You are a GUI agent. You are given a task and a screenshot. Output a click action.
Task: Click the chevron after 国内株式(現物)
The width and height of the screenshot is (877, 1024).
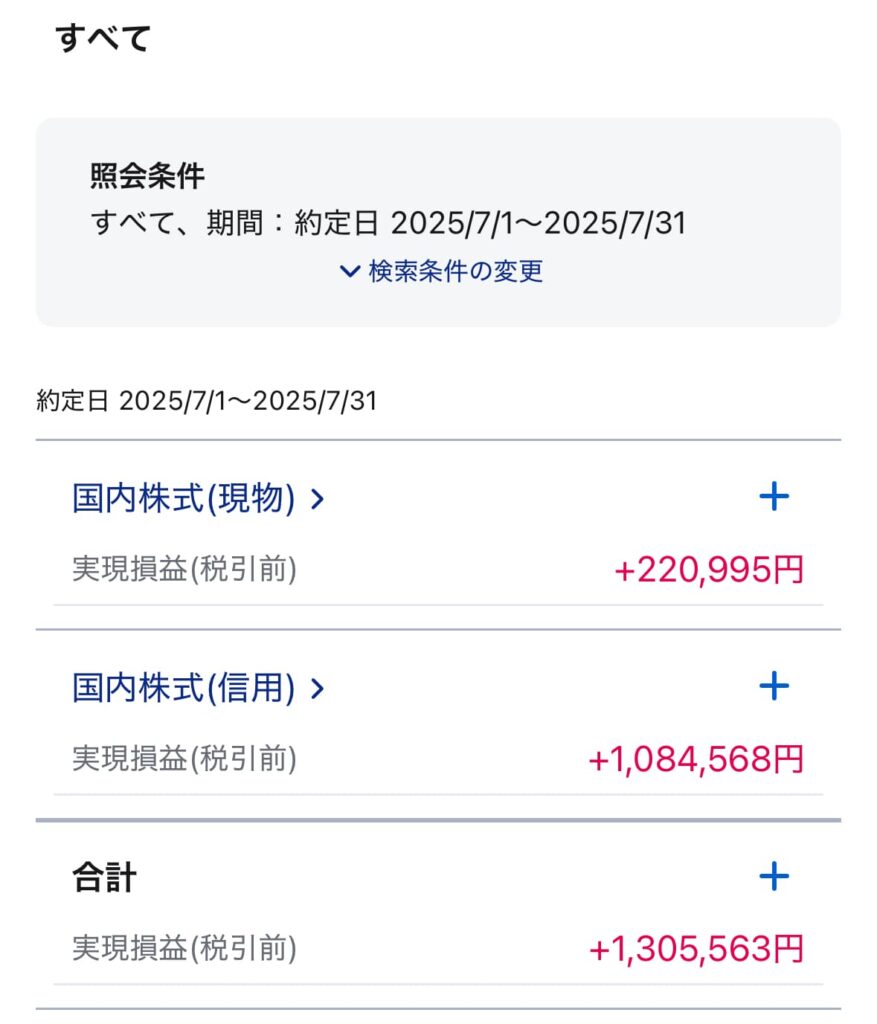coord(318,499)
